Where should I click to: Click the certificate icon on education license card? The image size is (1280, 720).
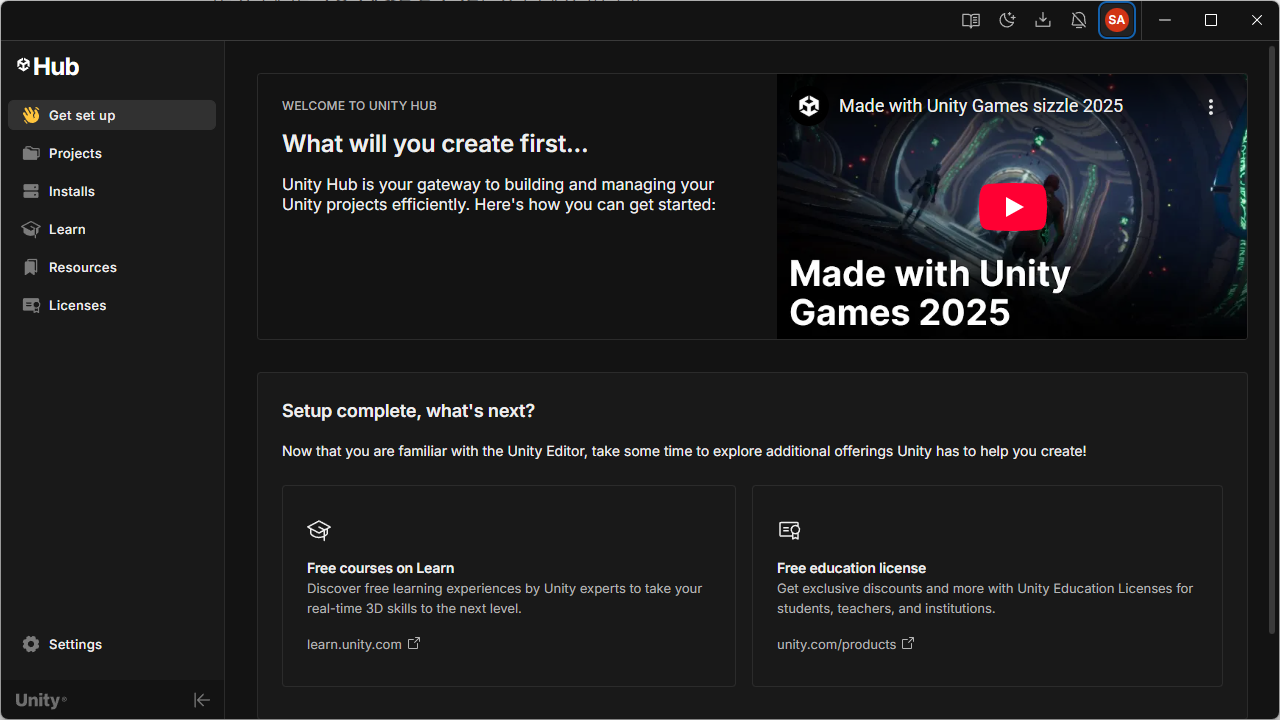[x=789, y=530]
